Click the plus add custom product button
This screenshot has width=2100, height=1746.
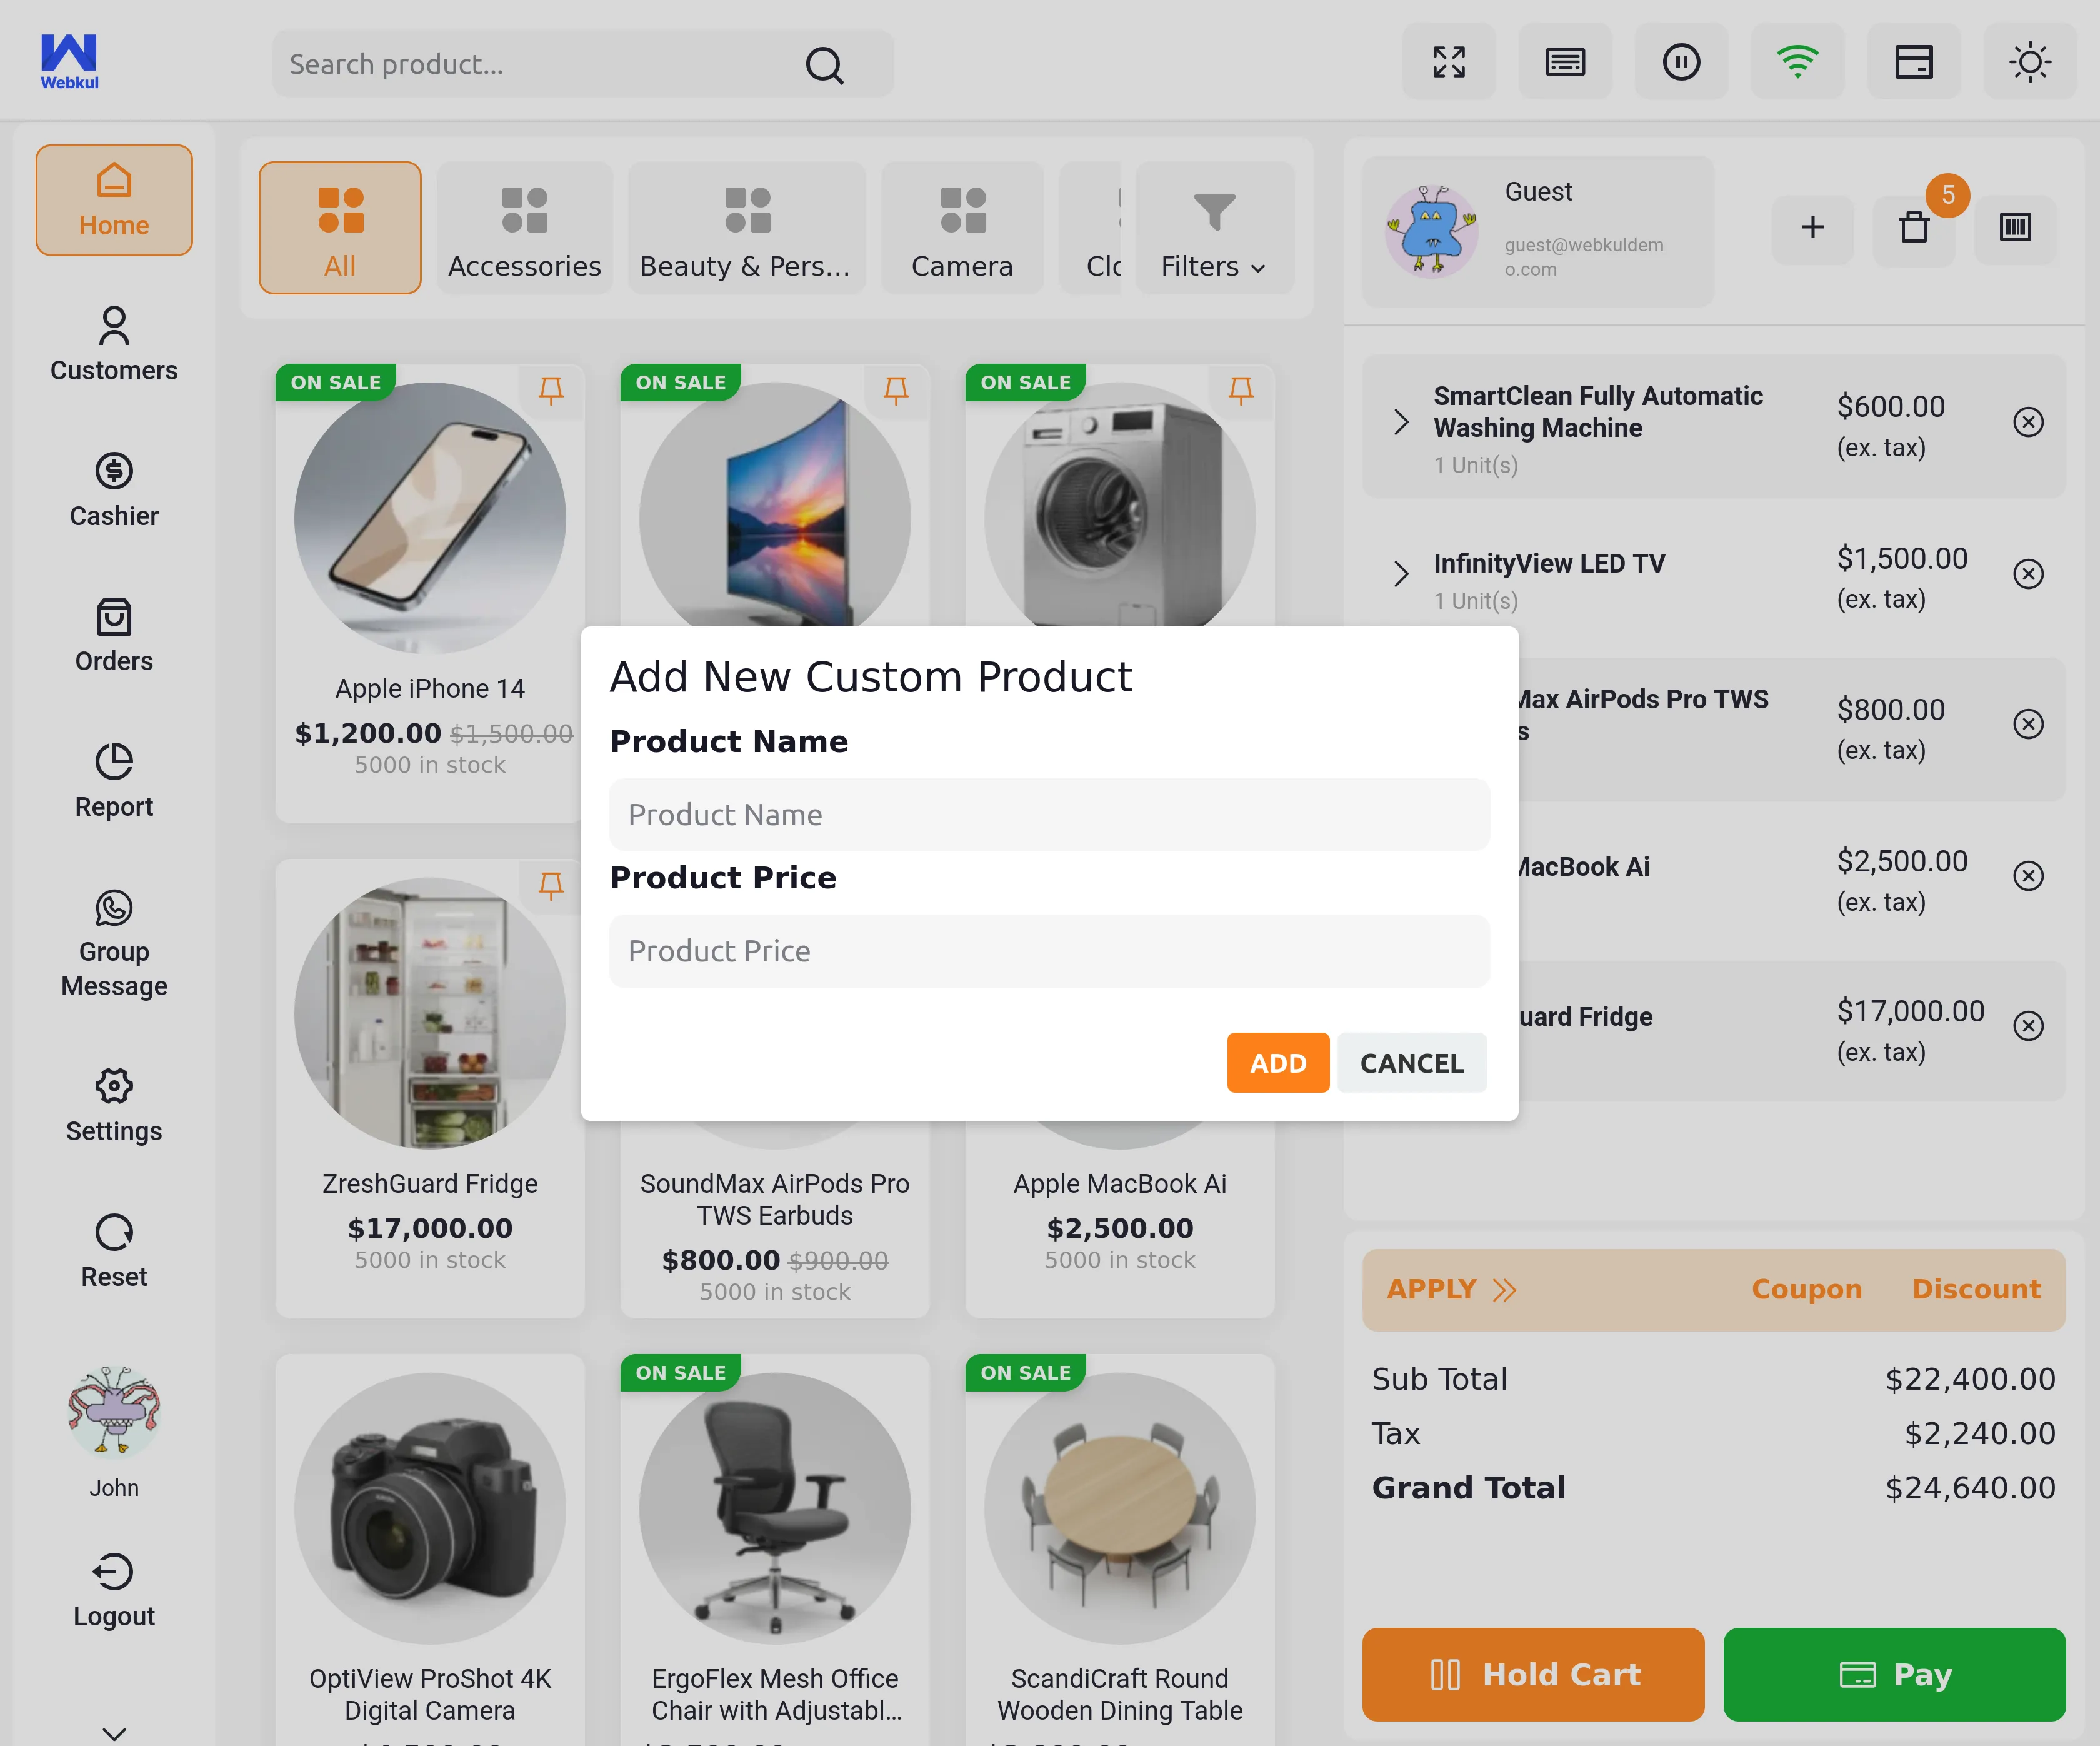[x=1813, y=228]
